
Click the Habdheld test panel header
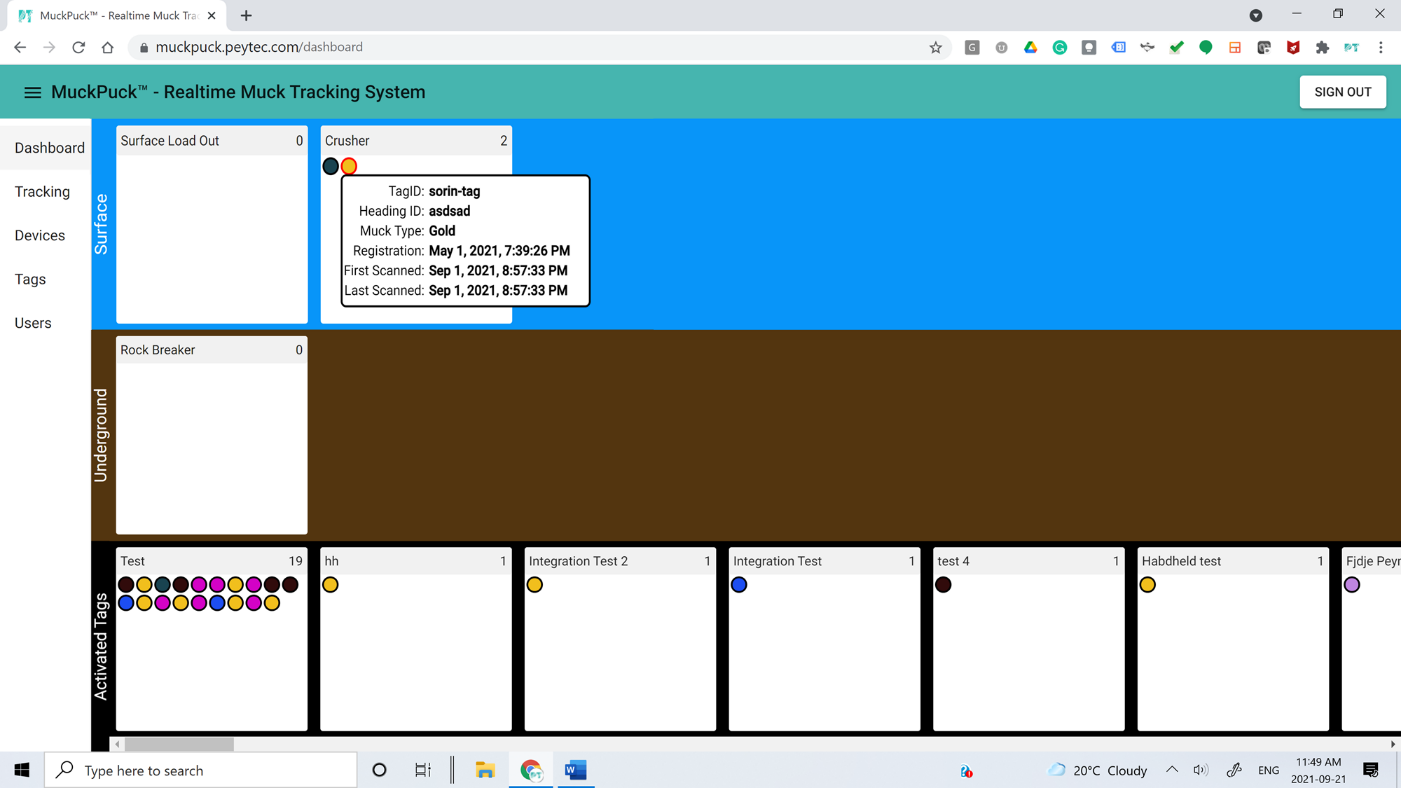point(1233,561)
